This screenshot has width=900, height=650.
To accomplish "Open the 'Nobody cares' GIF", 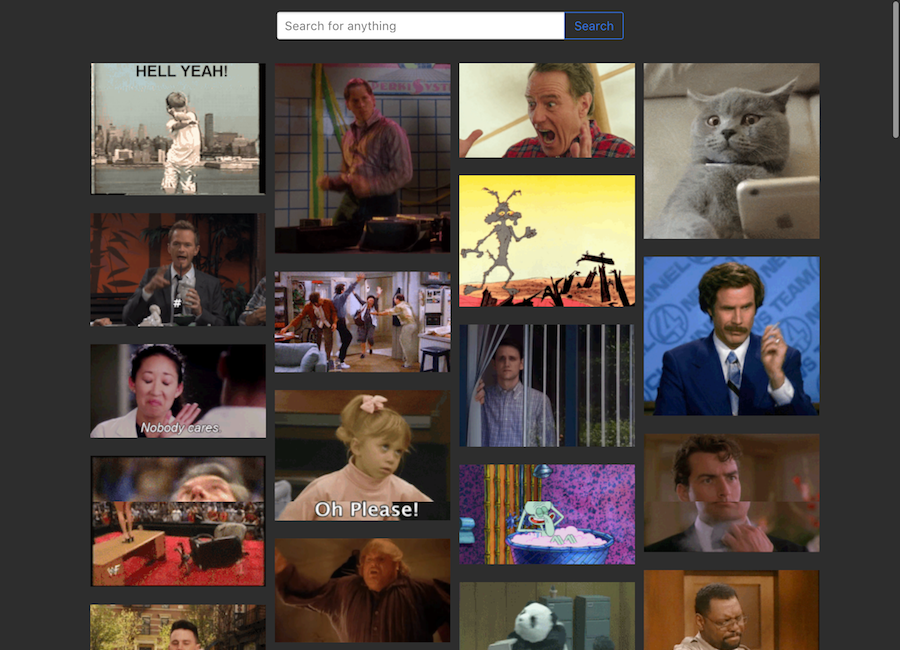I will coord(177,391).
